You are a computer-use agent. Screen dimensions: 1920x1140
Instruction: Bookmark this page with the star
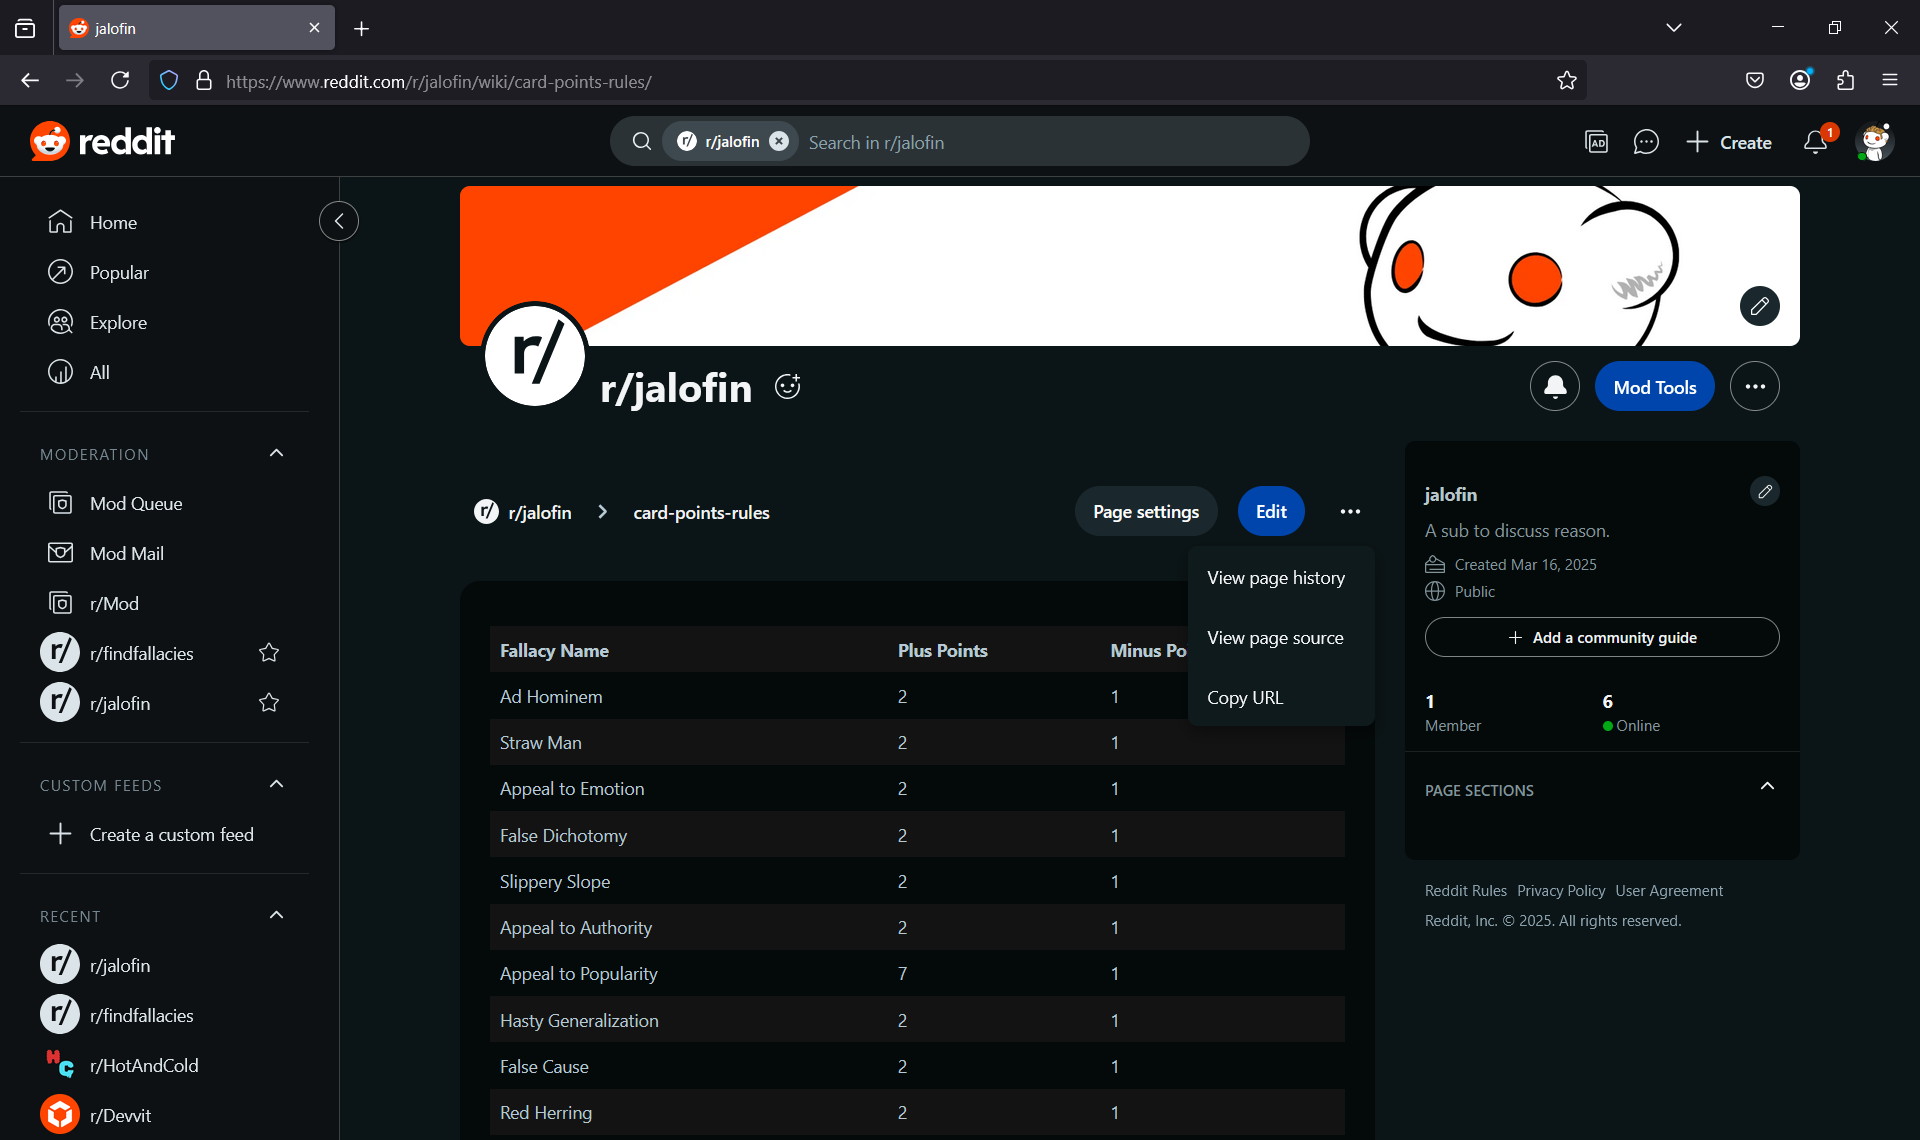tap(1566, 81)
